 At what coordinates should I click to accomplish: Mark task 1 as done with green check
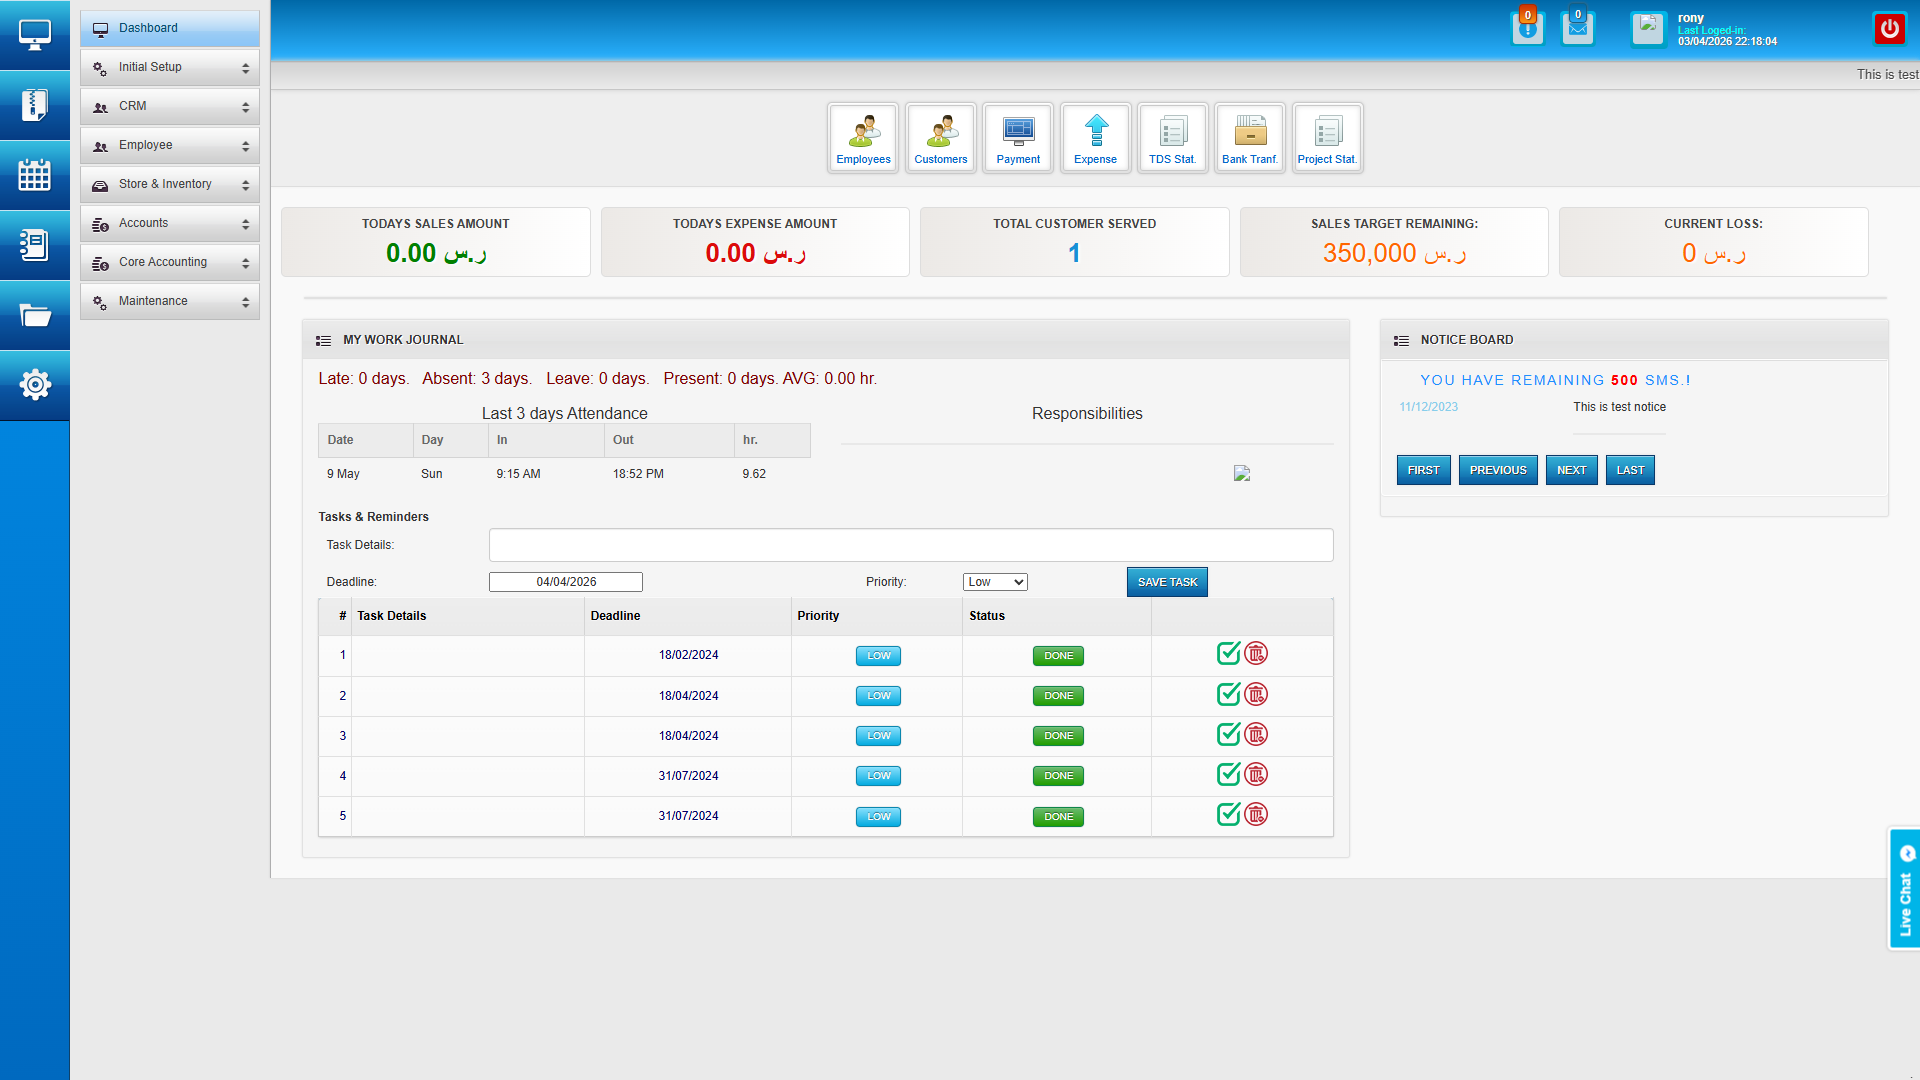(x=1228, y=654)
